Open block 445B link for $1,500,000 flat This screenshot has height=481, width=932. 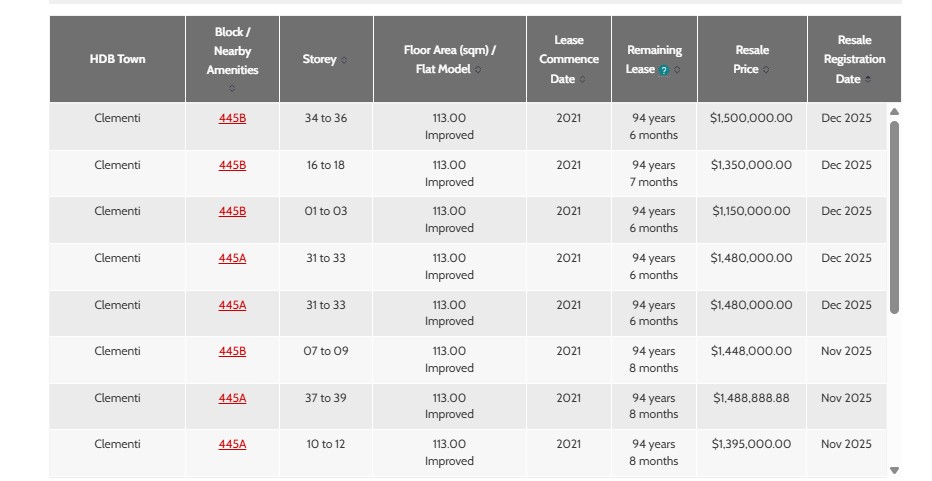pos(232,118)
